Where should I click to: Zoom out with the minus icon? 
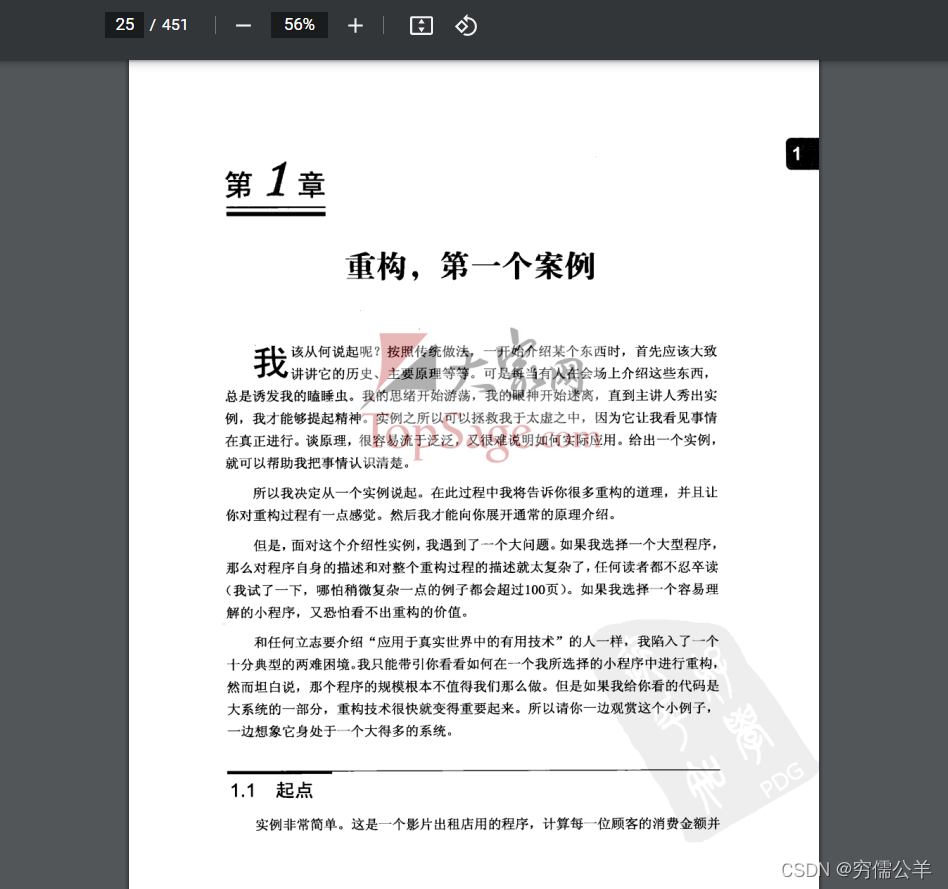[x=243, y=25]
